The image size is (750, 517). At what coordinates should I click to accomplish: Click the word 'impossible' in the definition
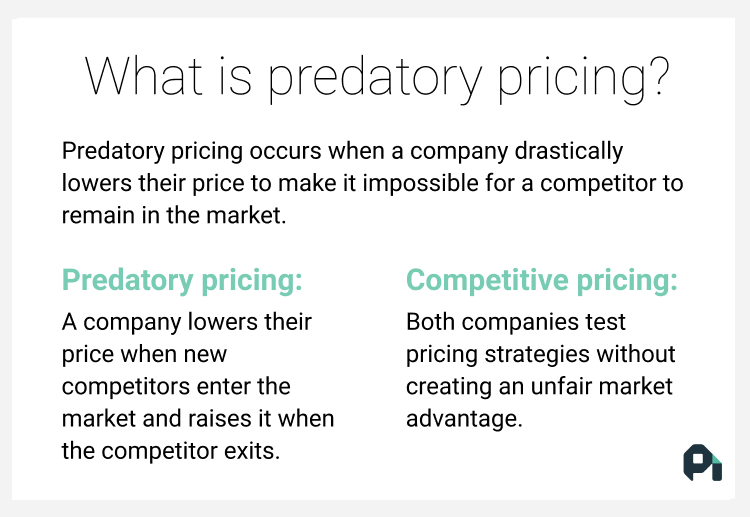420,184
